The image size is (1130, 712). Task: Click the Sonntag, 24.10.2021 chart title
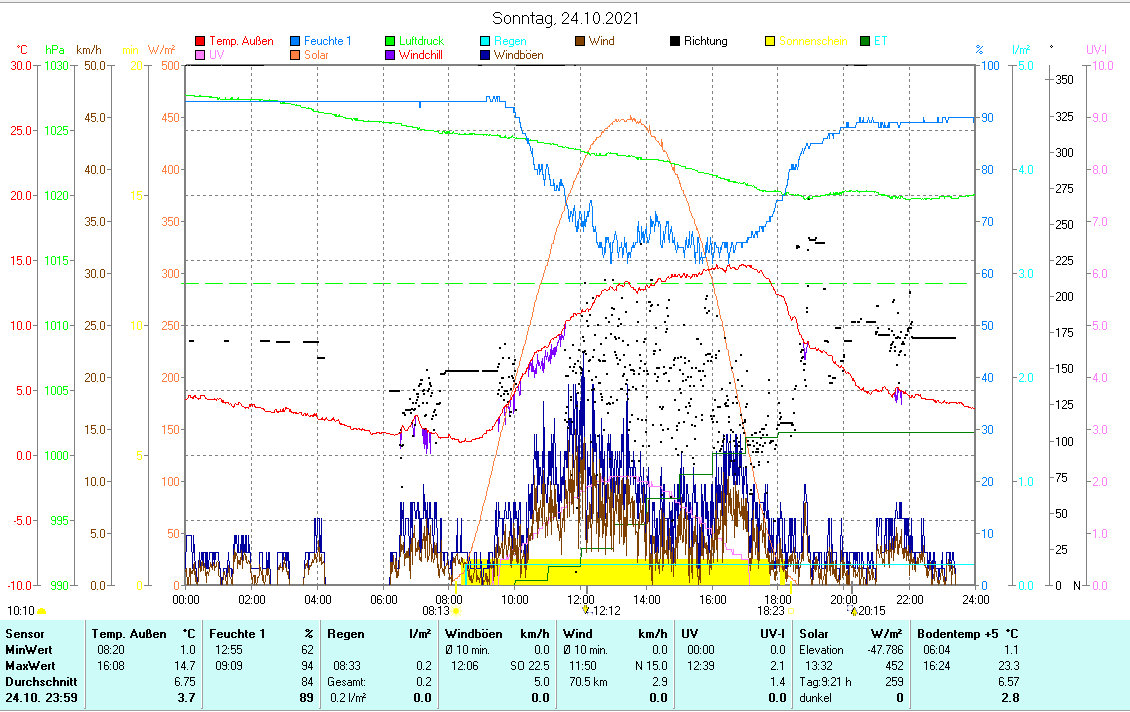point(566,18)
